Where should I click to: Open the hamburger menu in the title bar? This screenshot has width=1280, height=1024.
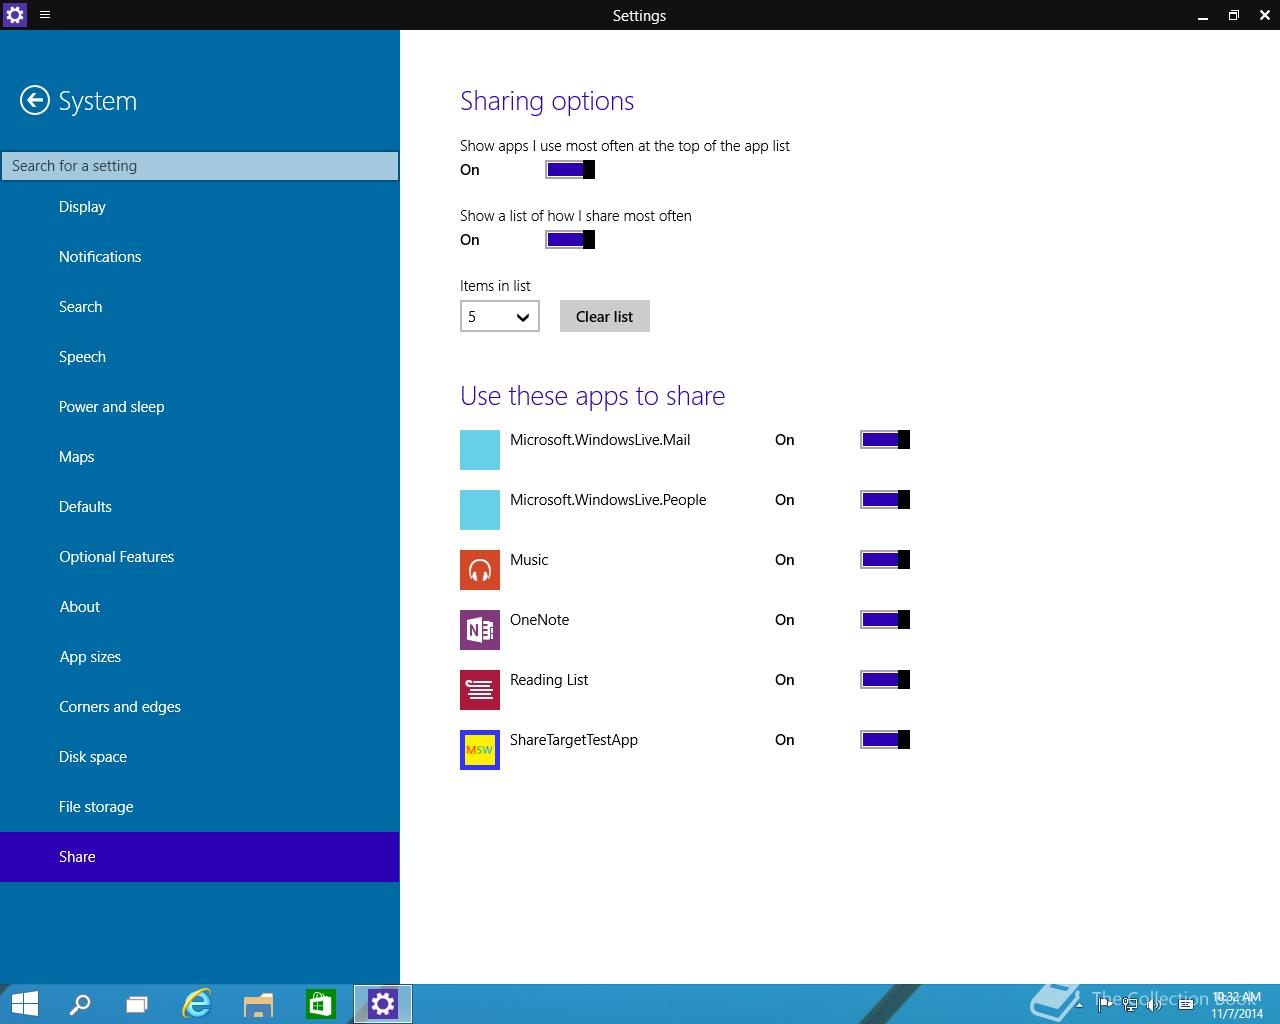[x=45, y=15]
